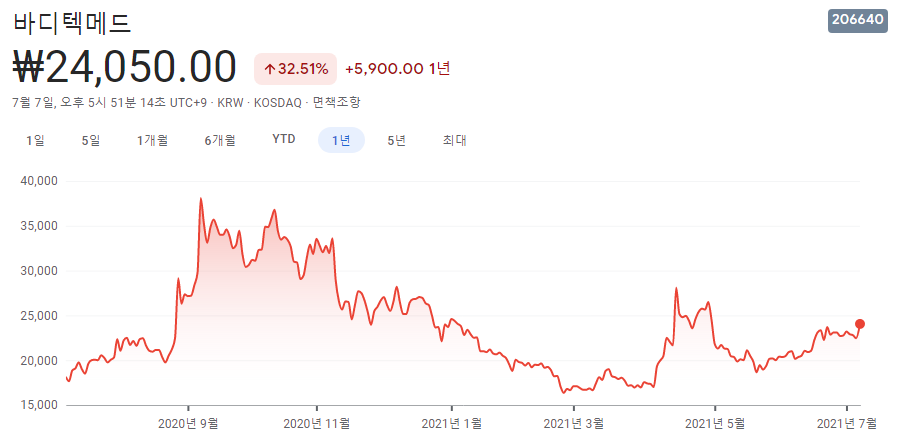
Task: Switch to the 5년 range tab
Action: point(396,140)
